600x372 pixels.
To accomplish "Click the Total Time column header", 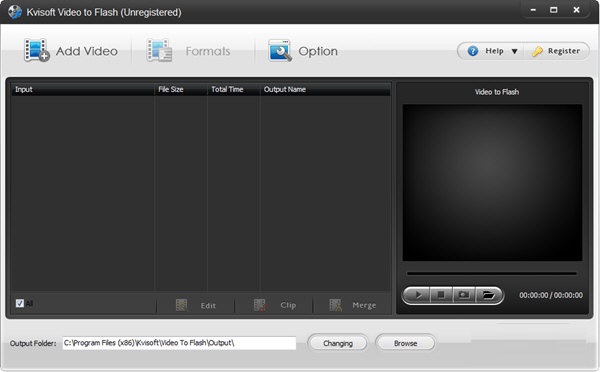I will pyautogui.click(x=234, y=89).
